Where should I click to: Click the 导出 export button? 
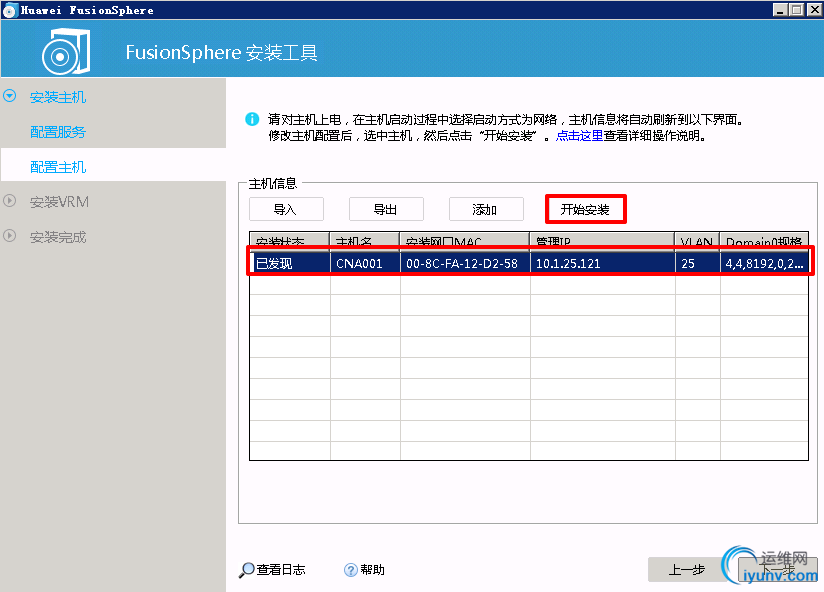[386, 210]
